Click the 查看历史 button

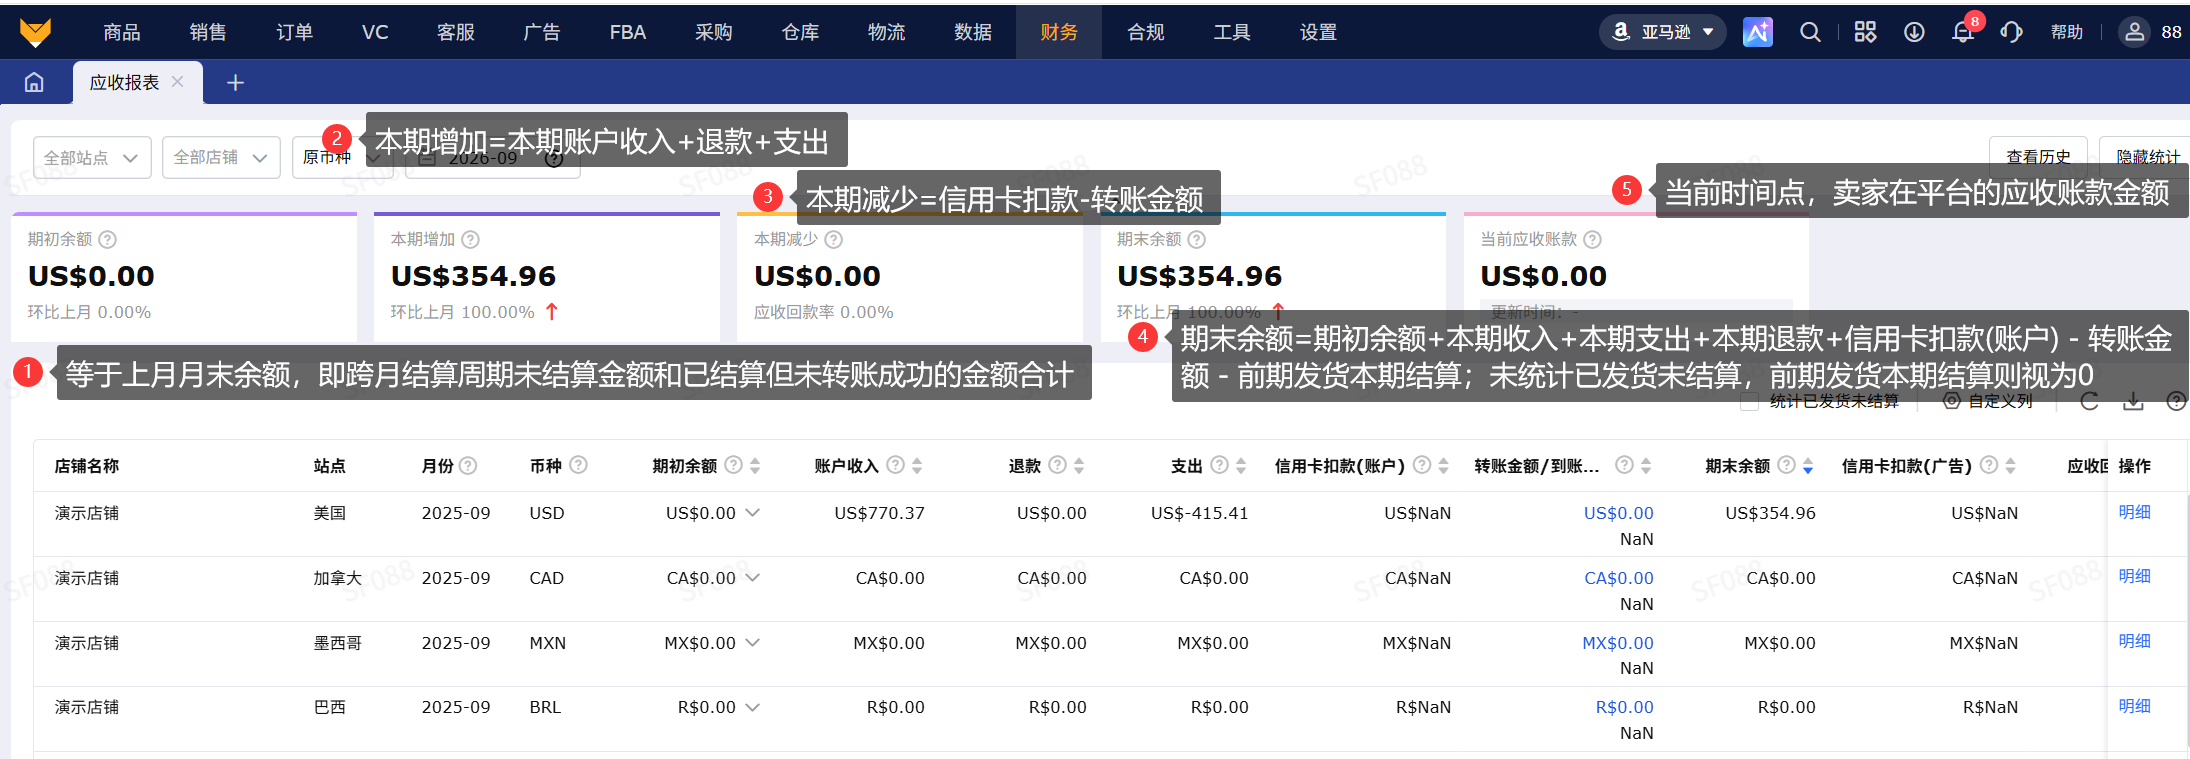pyautogui.click(x=2038, y=157)
